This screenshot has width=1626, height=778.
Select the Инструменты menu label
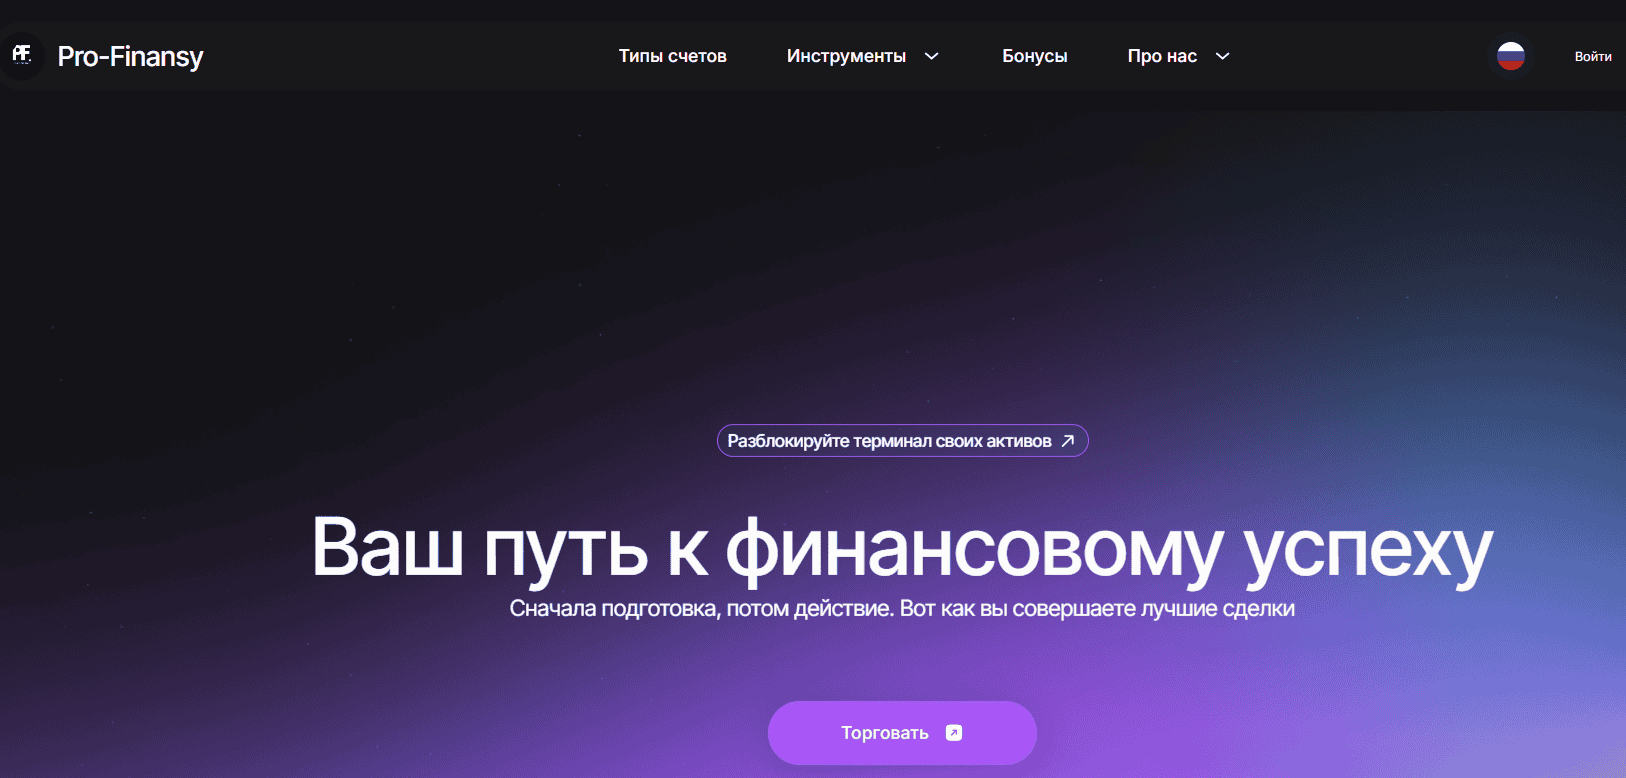pos(846,56)
